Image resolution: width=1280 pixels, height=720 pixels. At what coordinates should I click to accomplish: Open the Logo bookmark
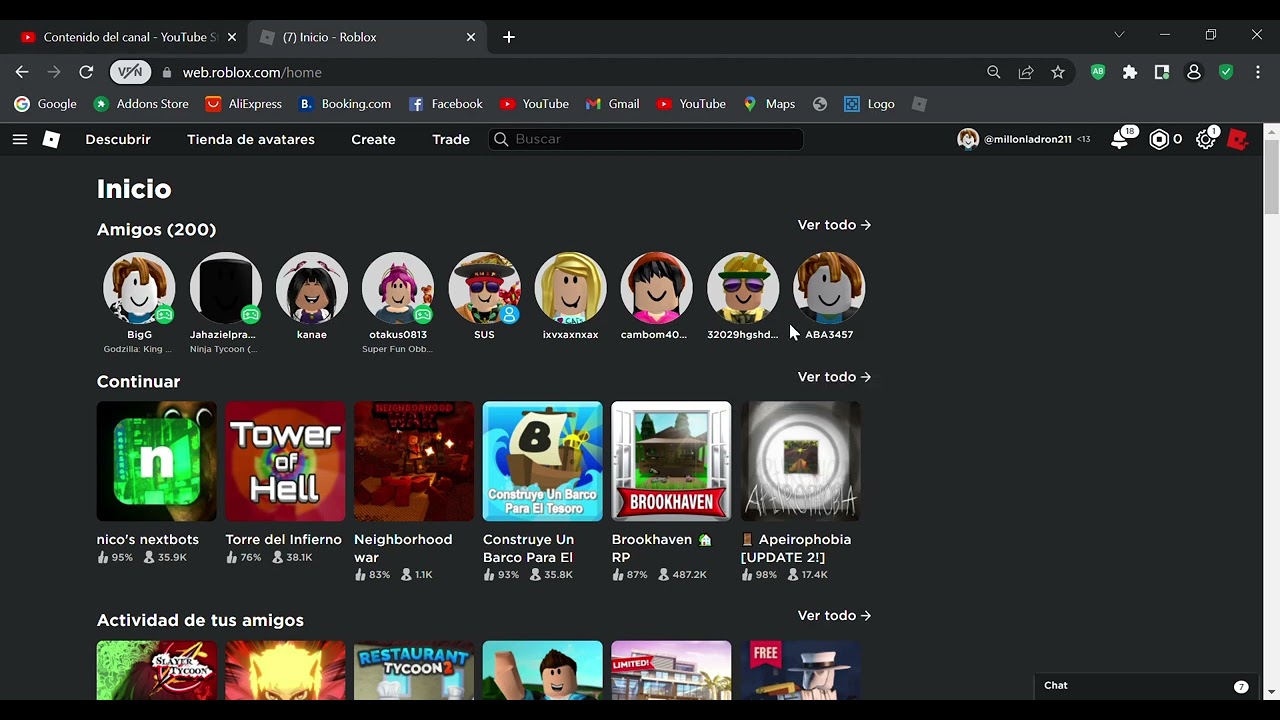click(x=869, y=104)
